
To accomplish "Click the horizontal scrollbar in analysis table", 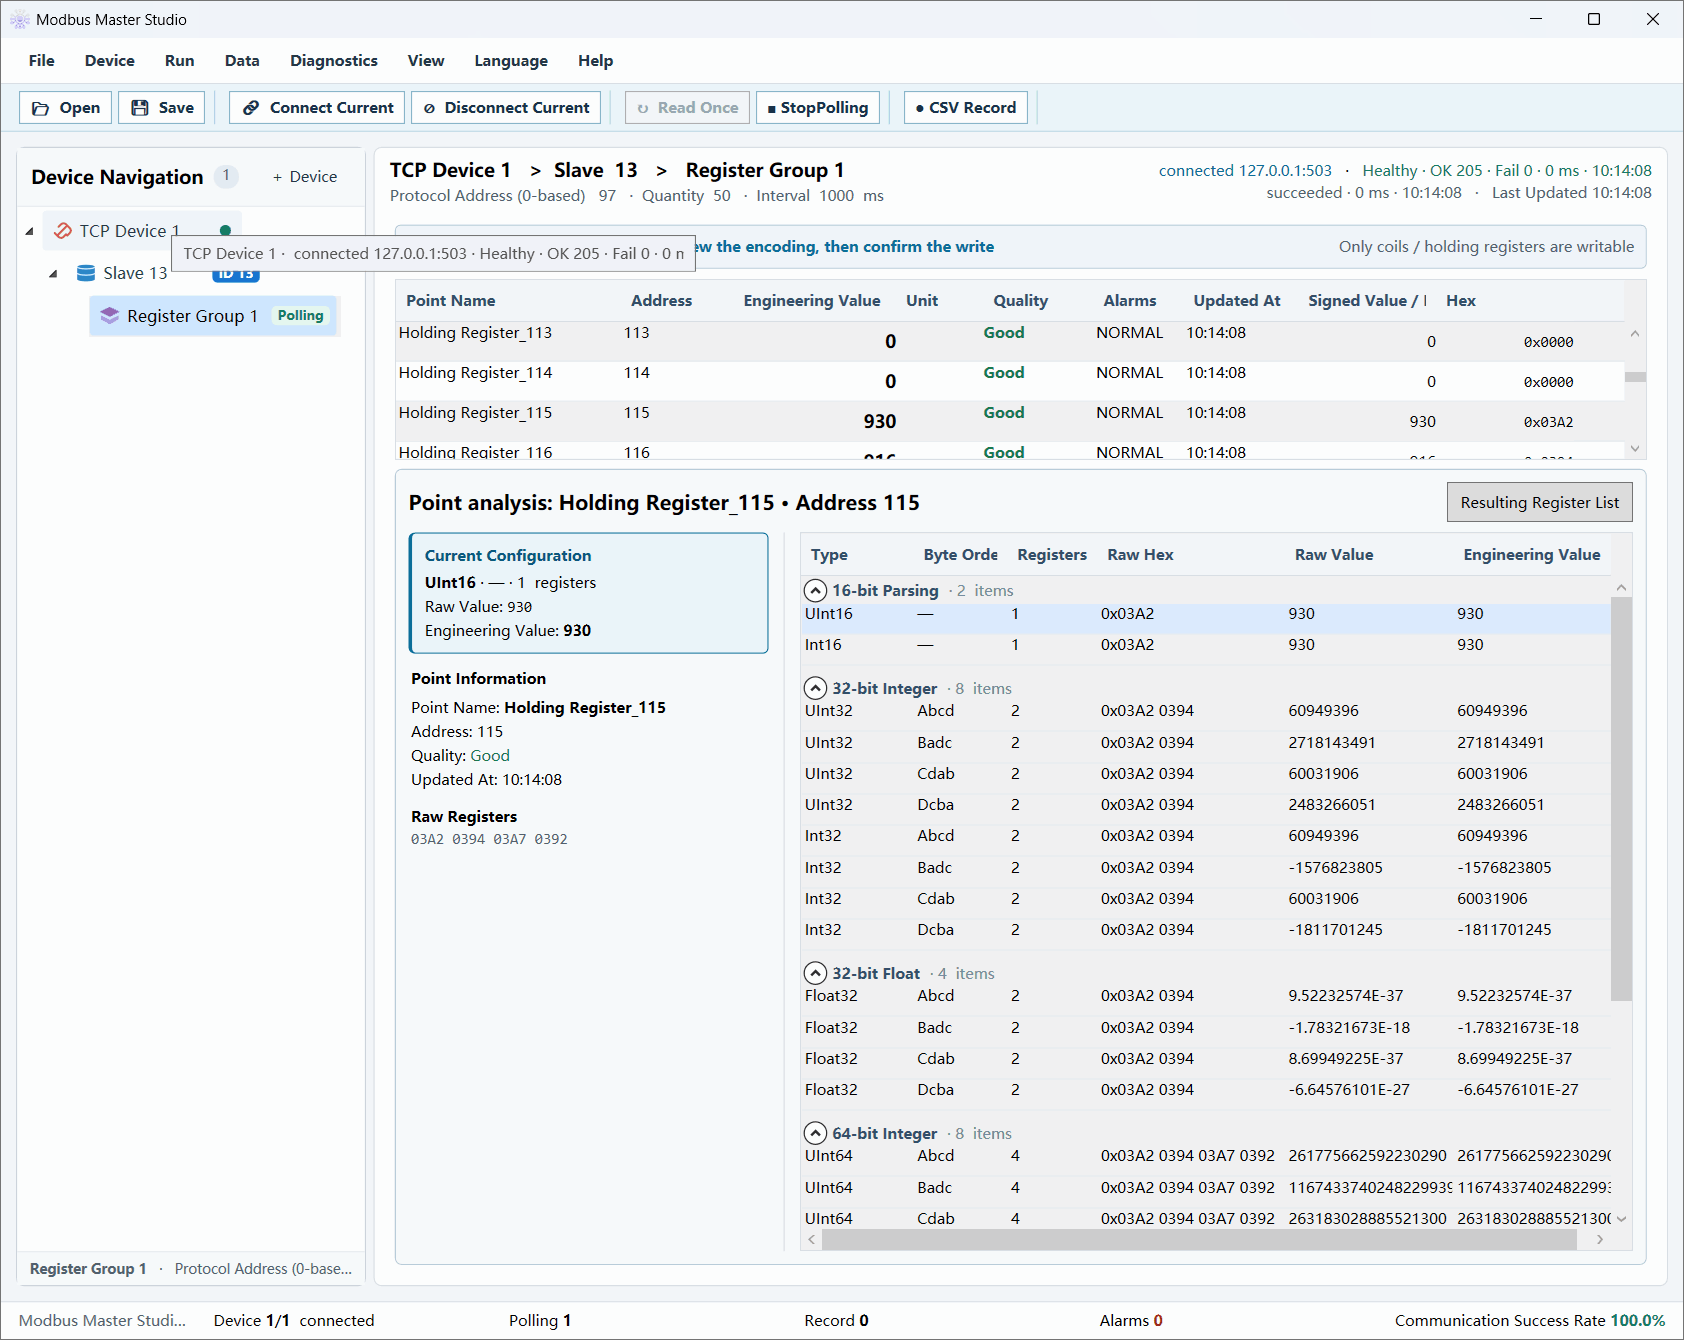I will coord(1199,1240).
